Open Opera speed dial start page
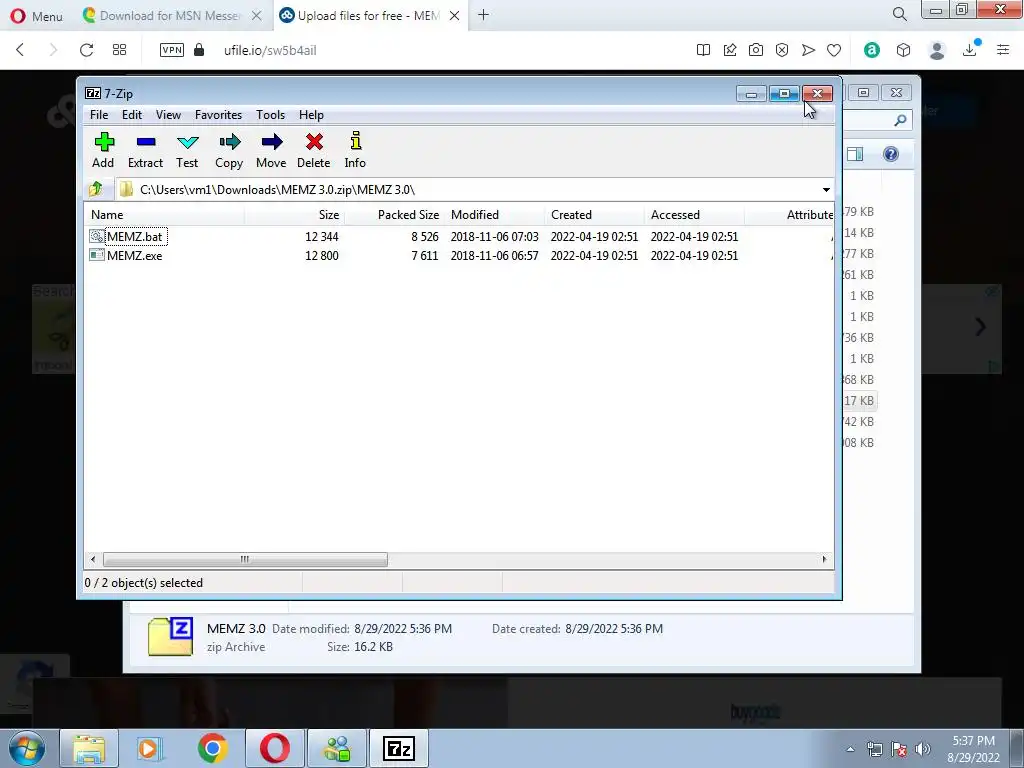The image size is (1024, 768). [120, 50]
